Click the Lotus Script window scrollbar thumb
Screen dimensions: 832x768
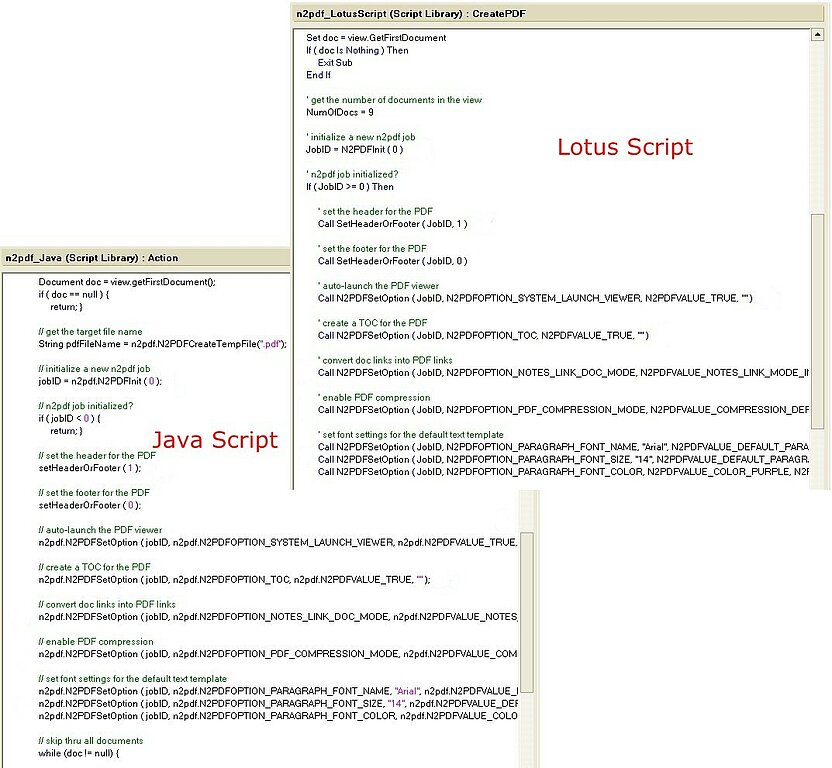[x=818, y=321]
